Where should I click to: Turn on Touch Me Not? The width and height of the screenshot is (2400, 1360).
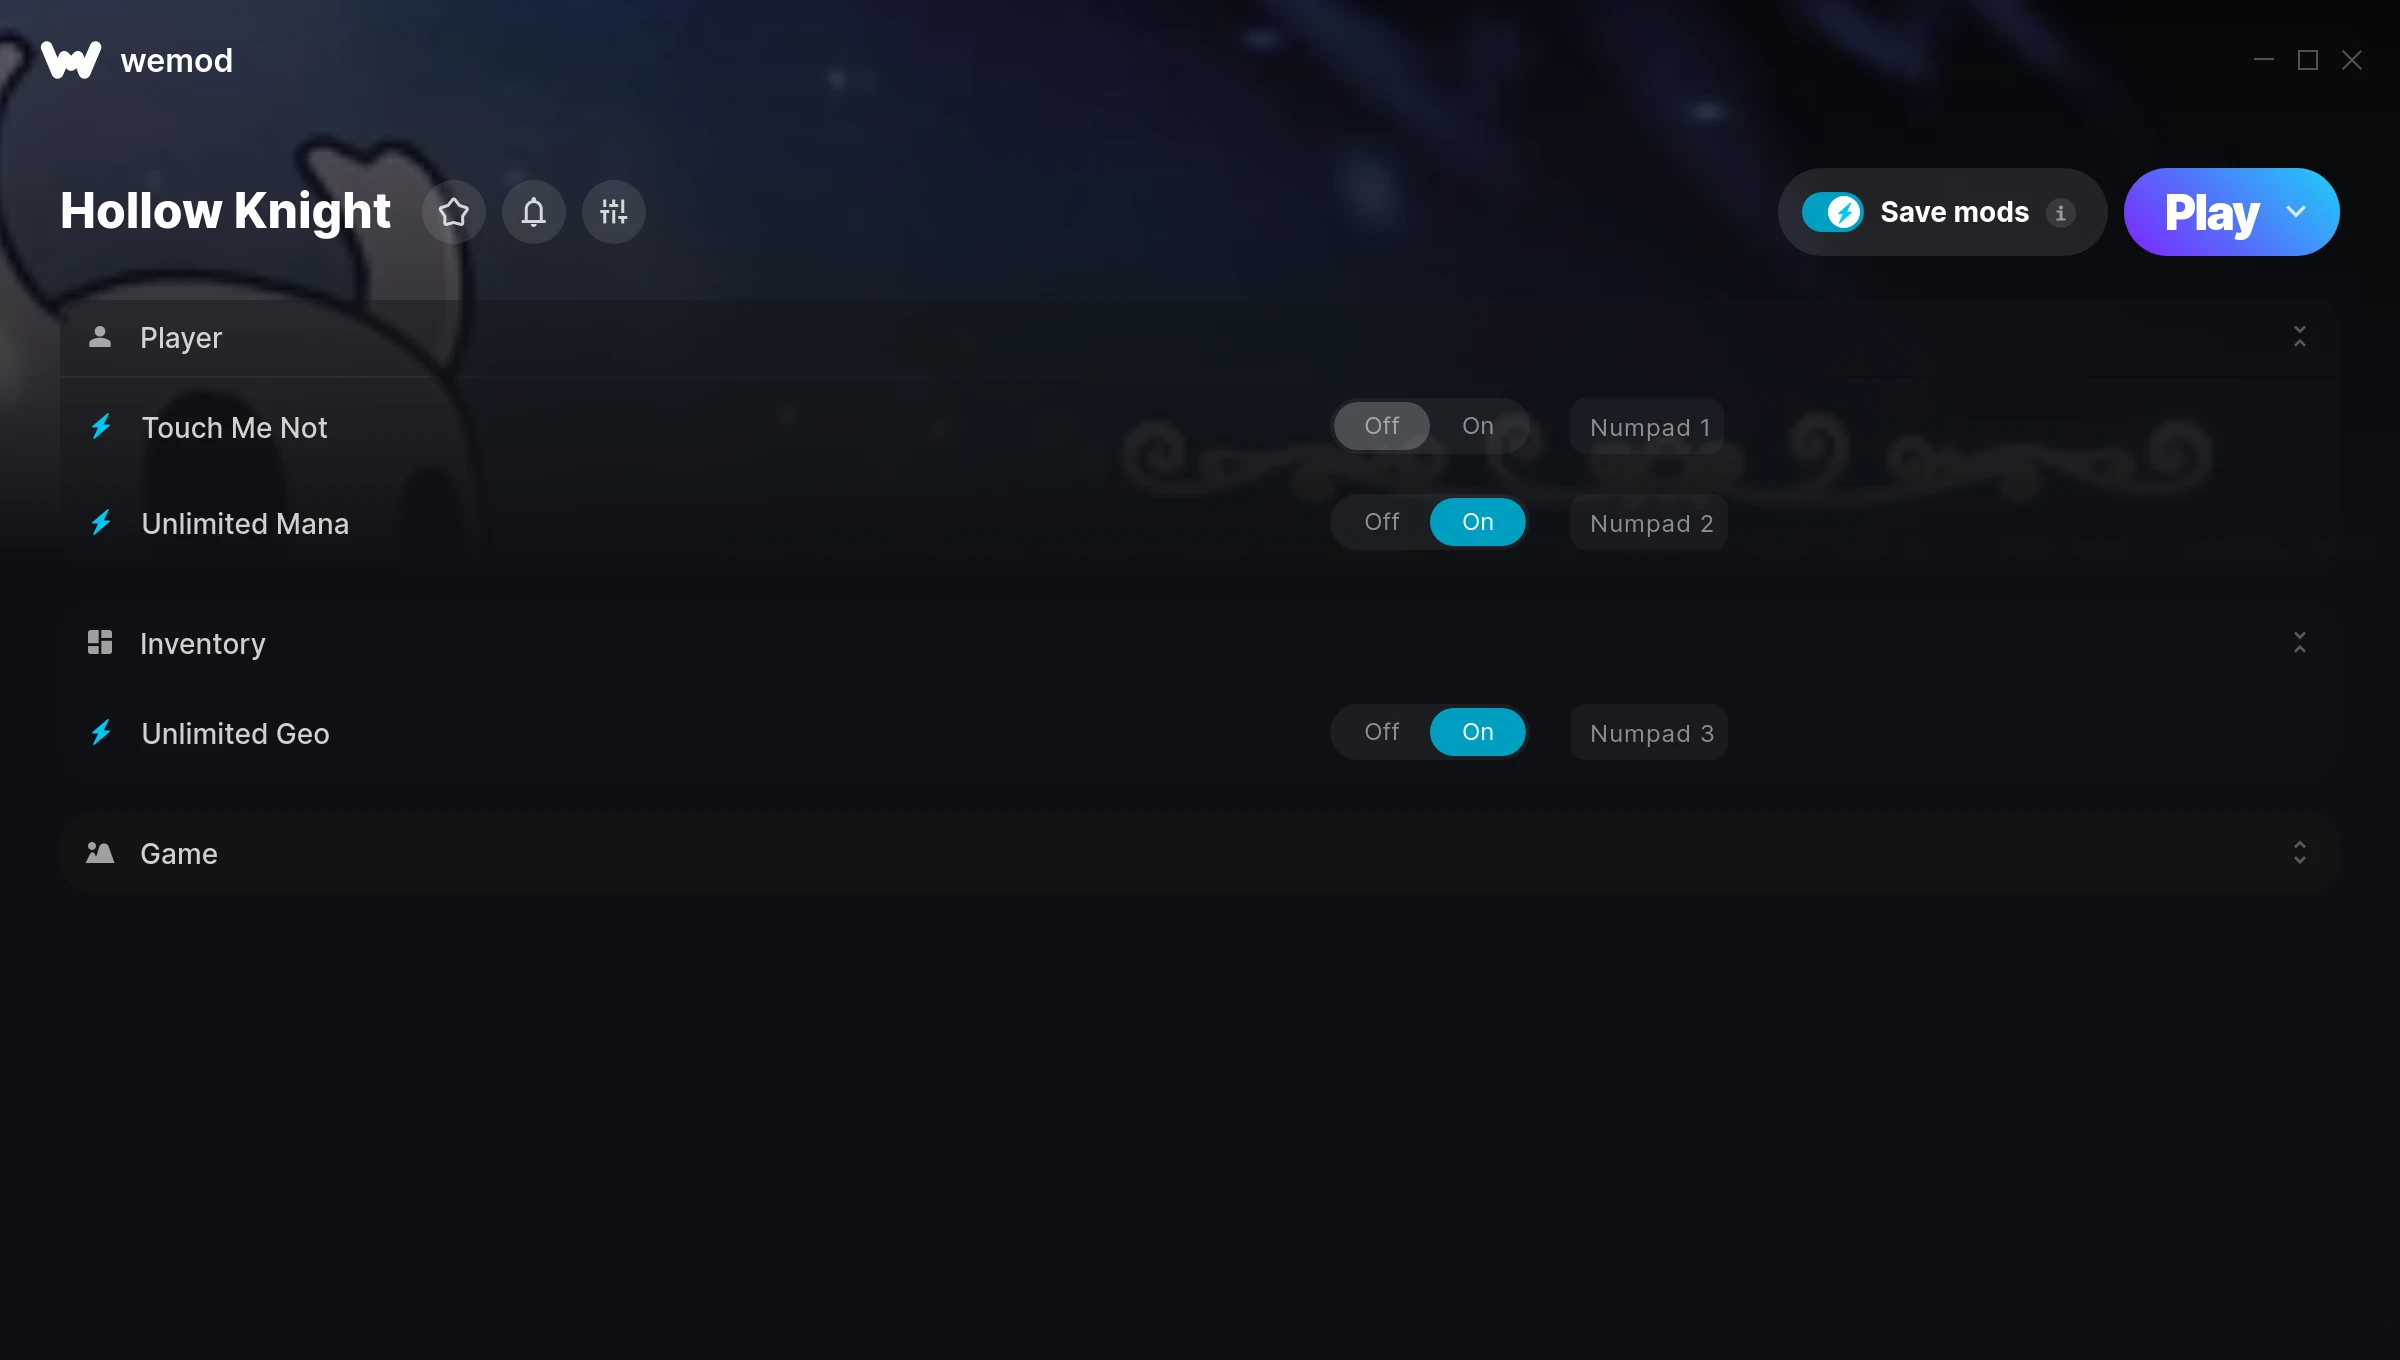point(1478,426)
